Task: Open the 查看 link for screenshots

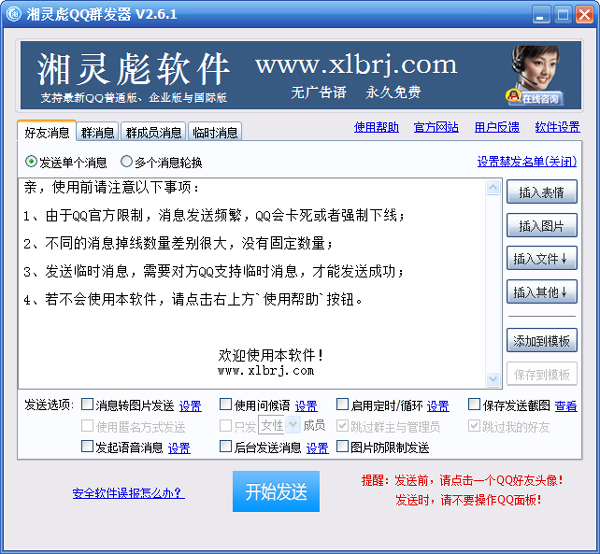Action: 566,406
